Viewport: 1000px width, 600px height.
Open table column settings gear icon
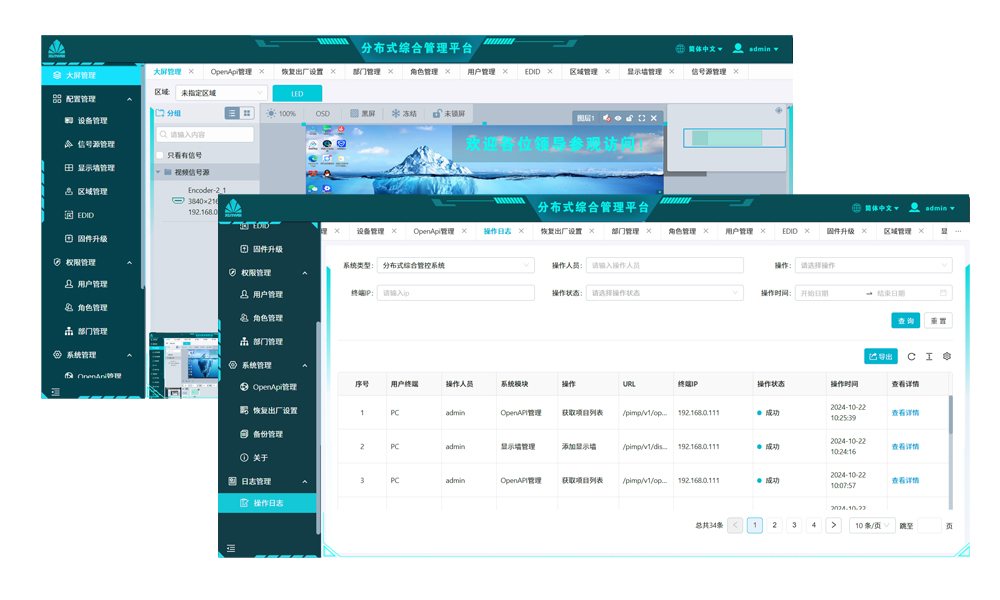click(x=947, y=356)
